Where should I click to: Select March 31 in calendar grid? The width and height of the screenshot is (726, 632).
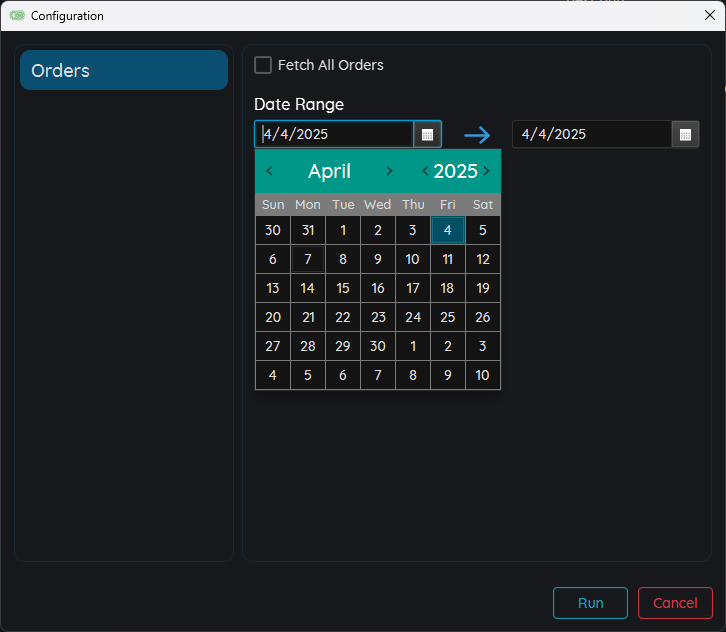point(308,230)
